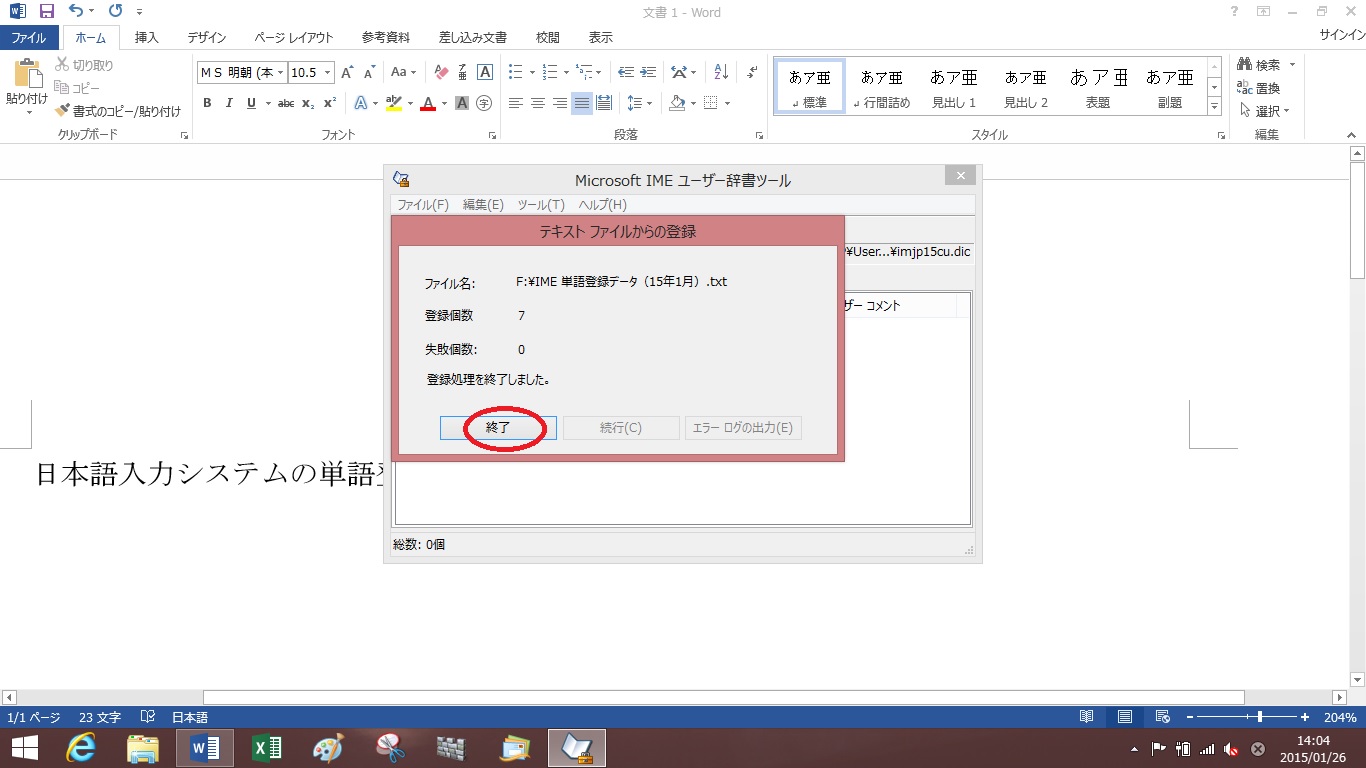Open Excel from the taskbar
1366x768 pixels.
point(267,748)
